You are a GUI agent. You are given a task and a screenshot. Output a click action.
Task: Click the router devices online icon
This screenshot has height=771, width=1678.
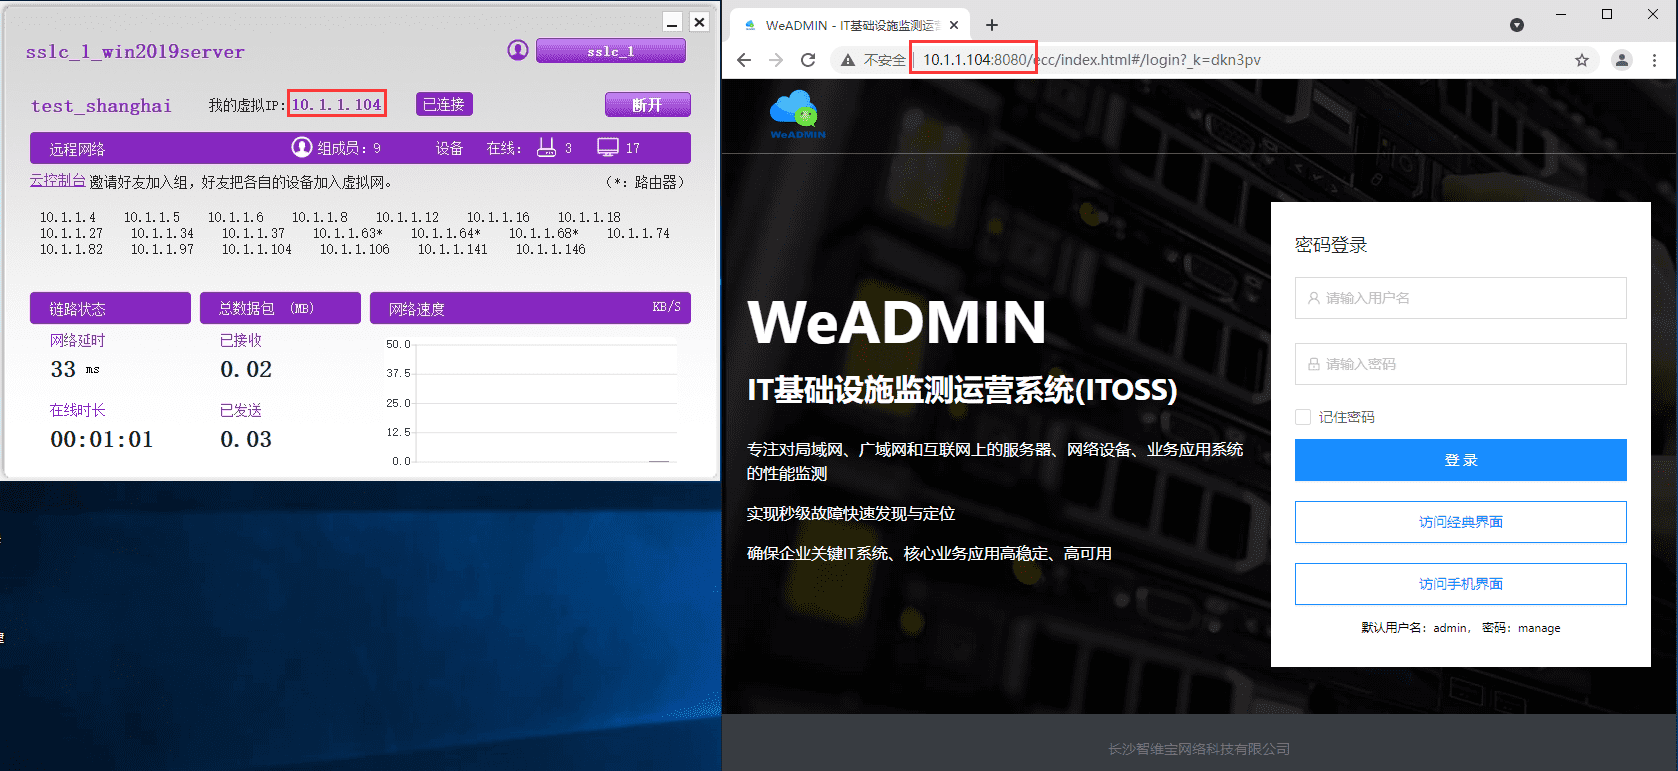pyautogui.click(x=546, y=147)
